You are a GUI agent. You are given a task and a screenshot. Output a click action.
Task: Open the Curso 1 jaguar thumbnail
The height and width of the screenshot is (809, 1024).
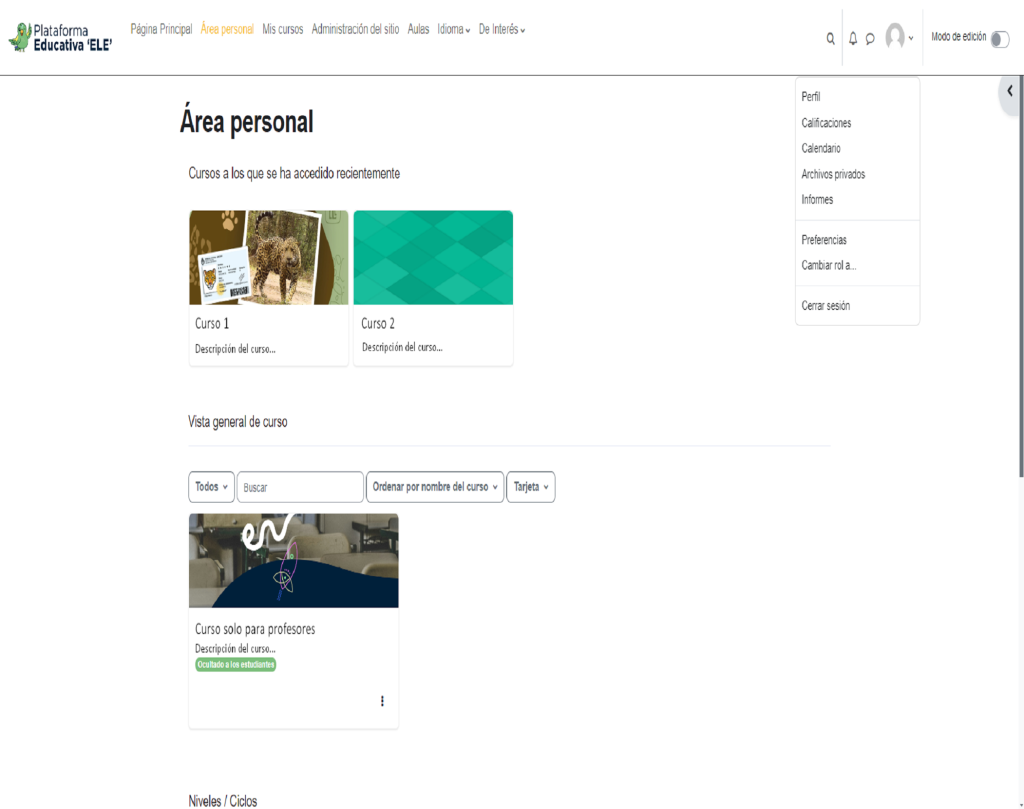[268, 257]
